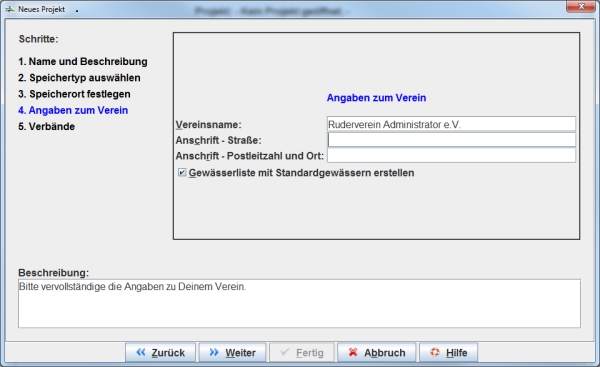
Task: Close the Neues Projekt dialog window
Action: (x=580, y=7)
